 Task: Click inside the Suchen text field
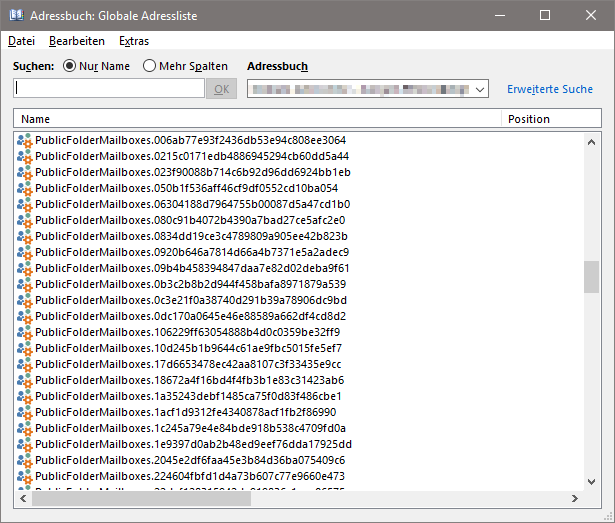pos(109,89)
